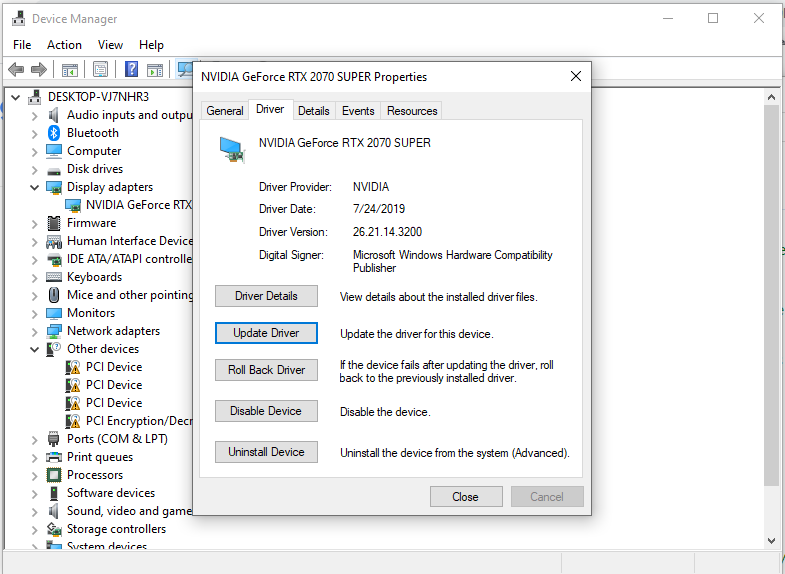Expand the Network adapters category
This screenshot has height=574, width=785.
35,331
